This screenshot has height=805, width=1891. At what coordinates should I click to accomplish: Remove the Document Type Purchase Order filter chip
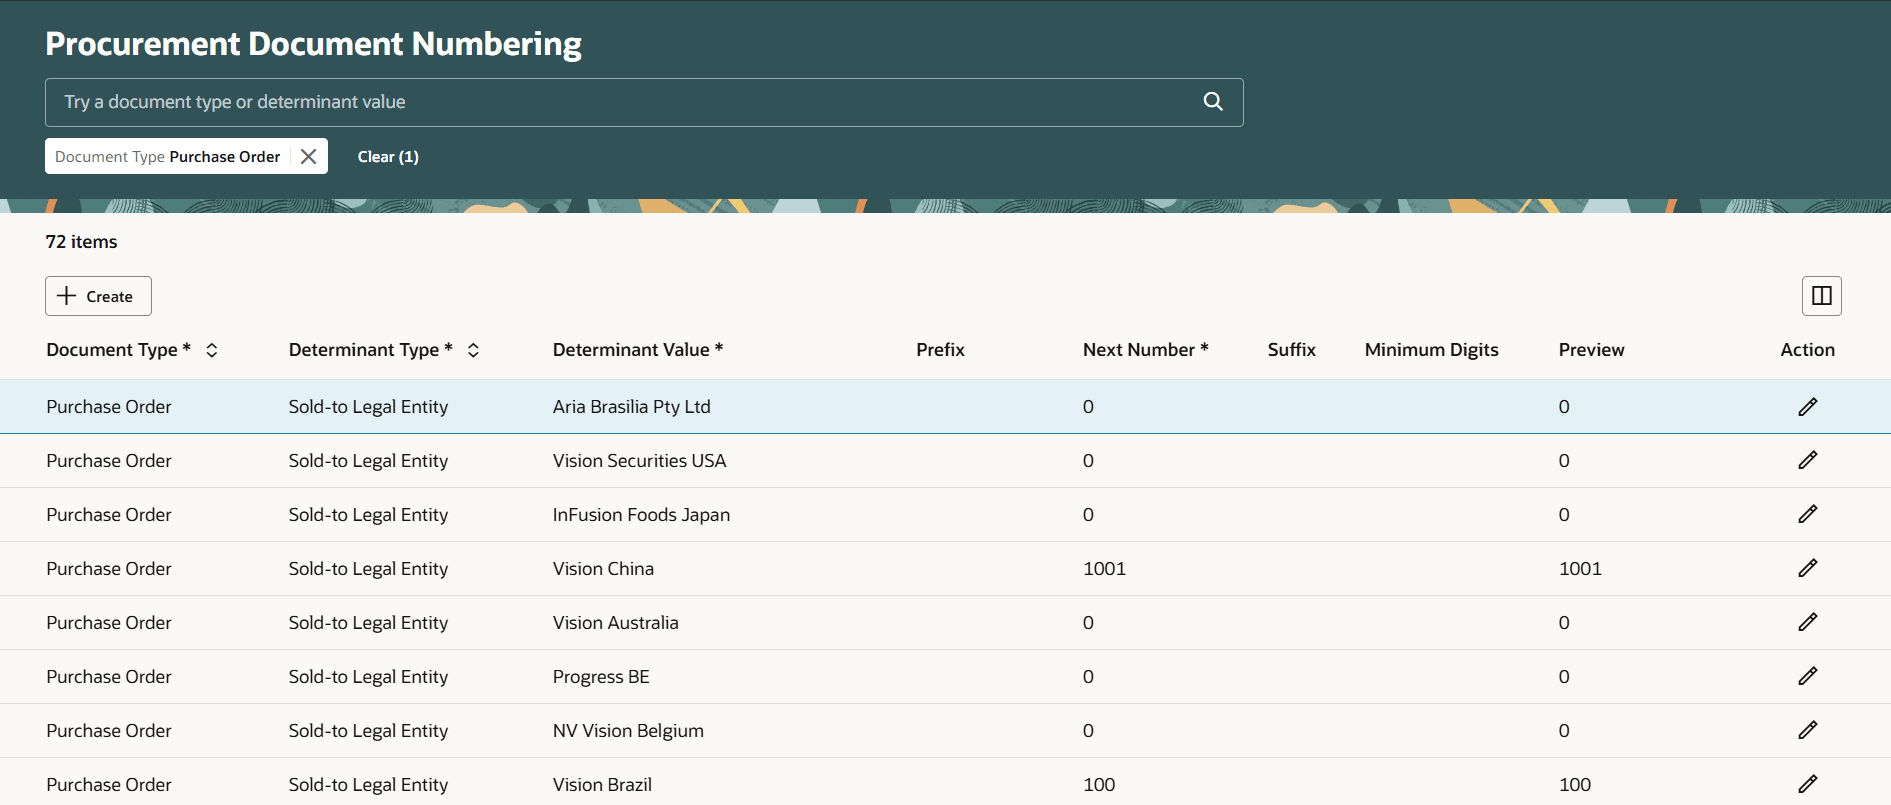point(309,156)
